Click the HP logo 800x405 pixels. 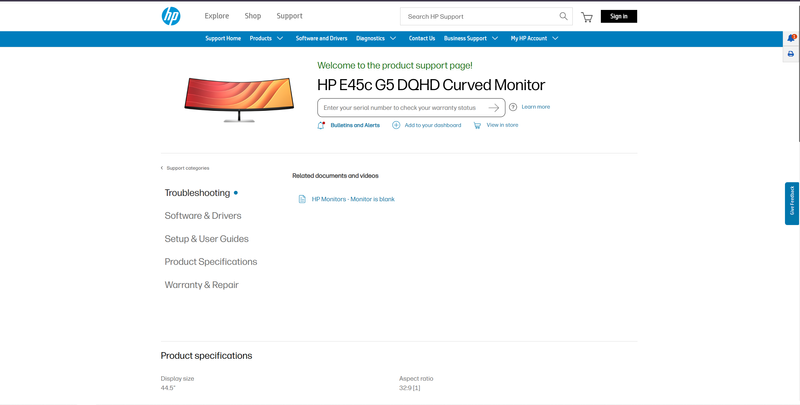171,16
